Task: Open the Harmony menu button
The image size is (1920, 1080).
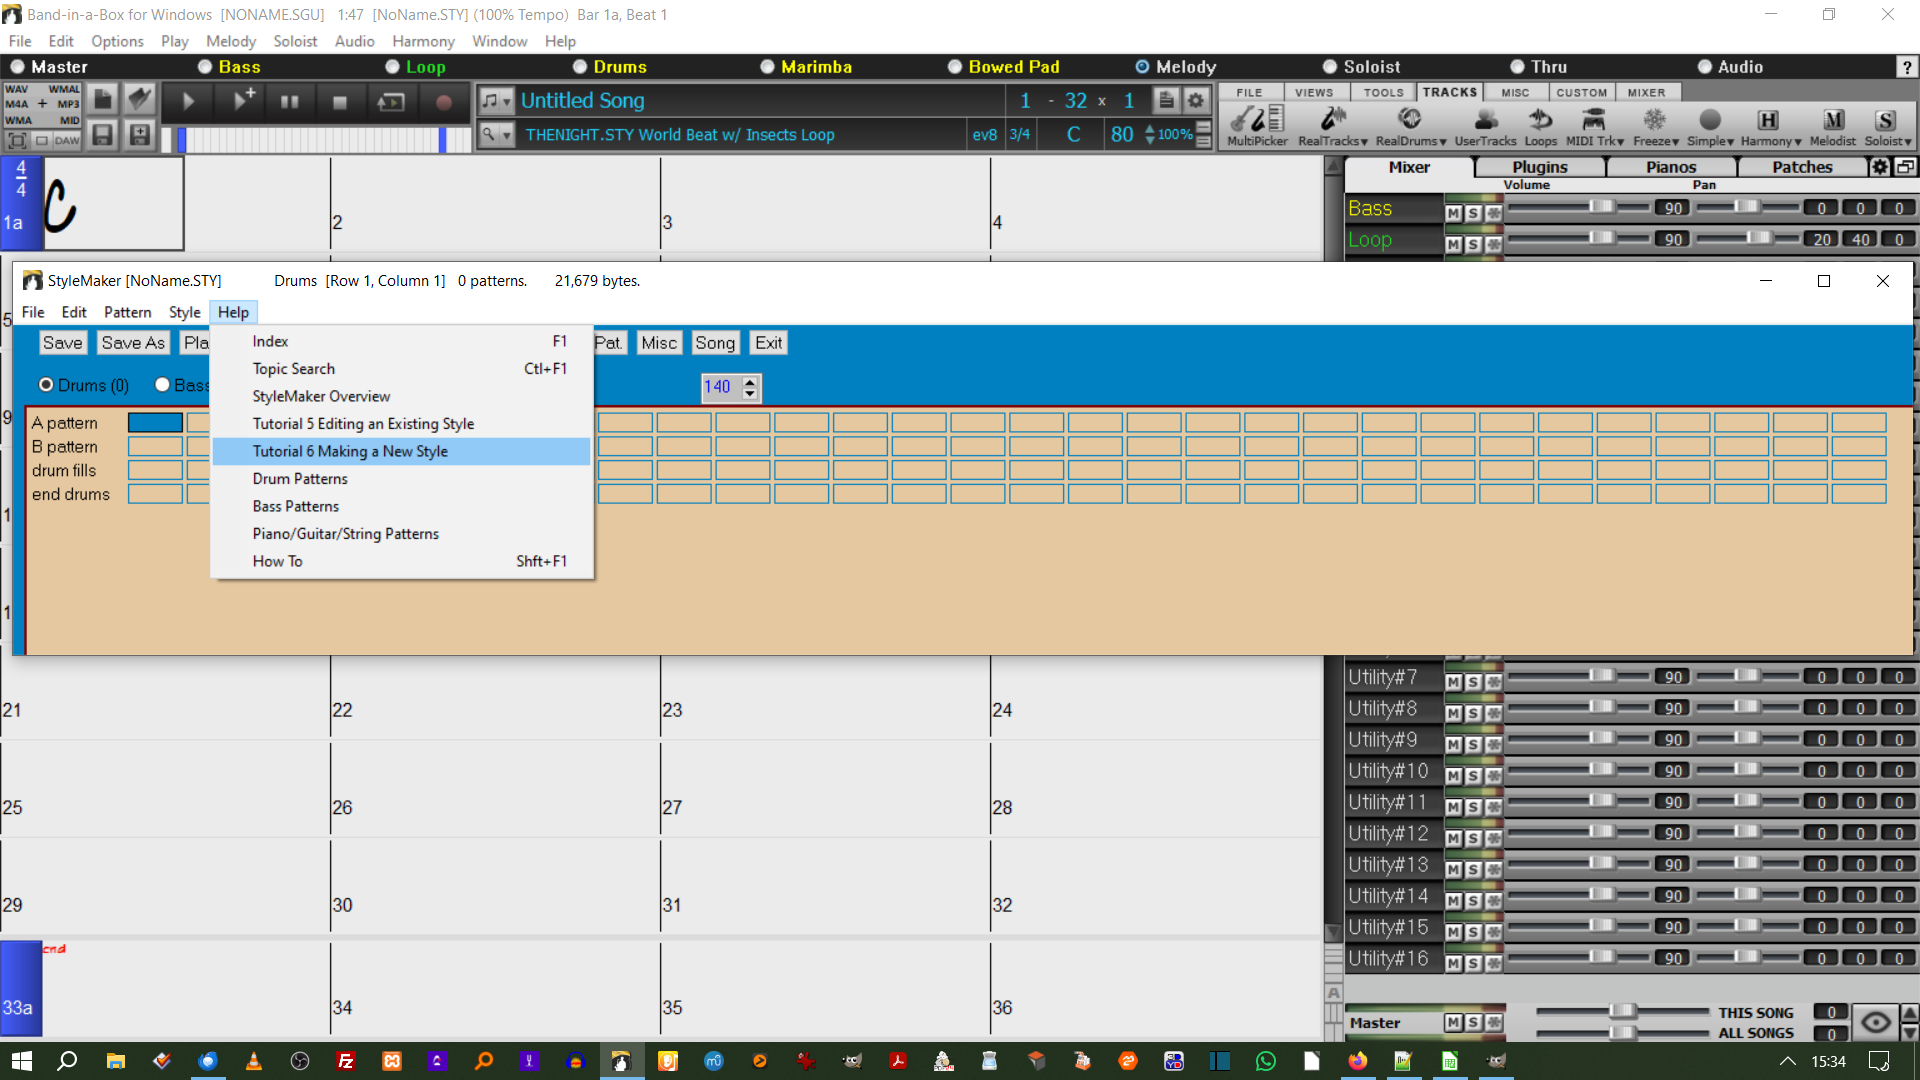Action: pyautogui.click(x=1770, y=126)
